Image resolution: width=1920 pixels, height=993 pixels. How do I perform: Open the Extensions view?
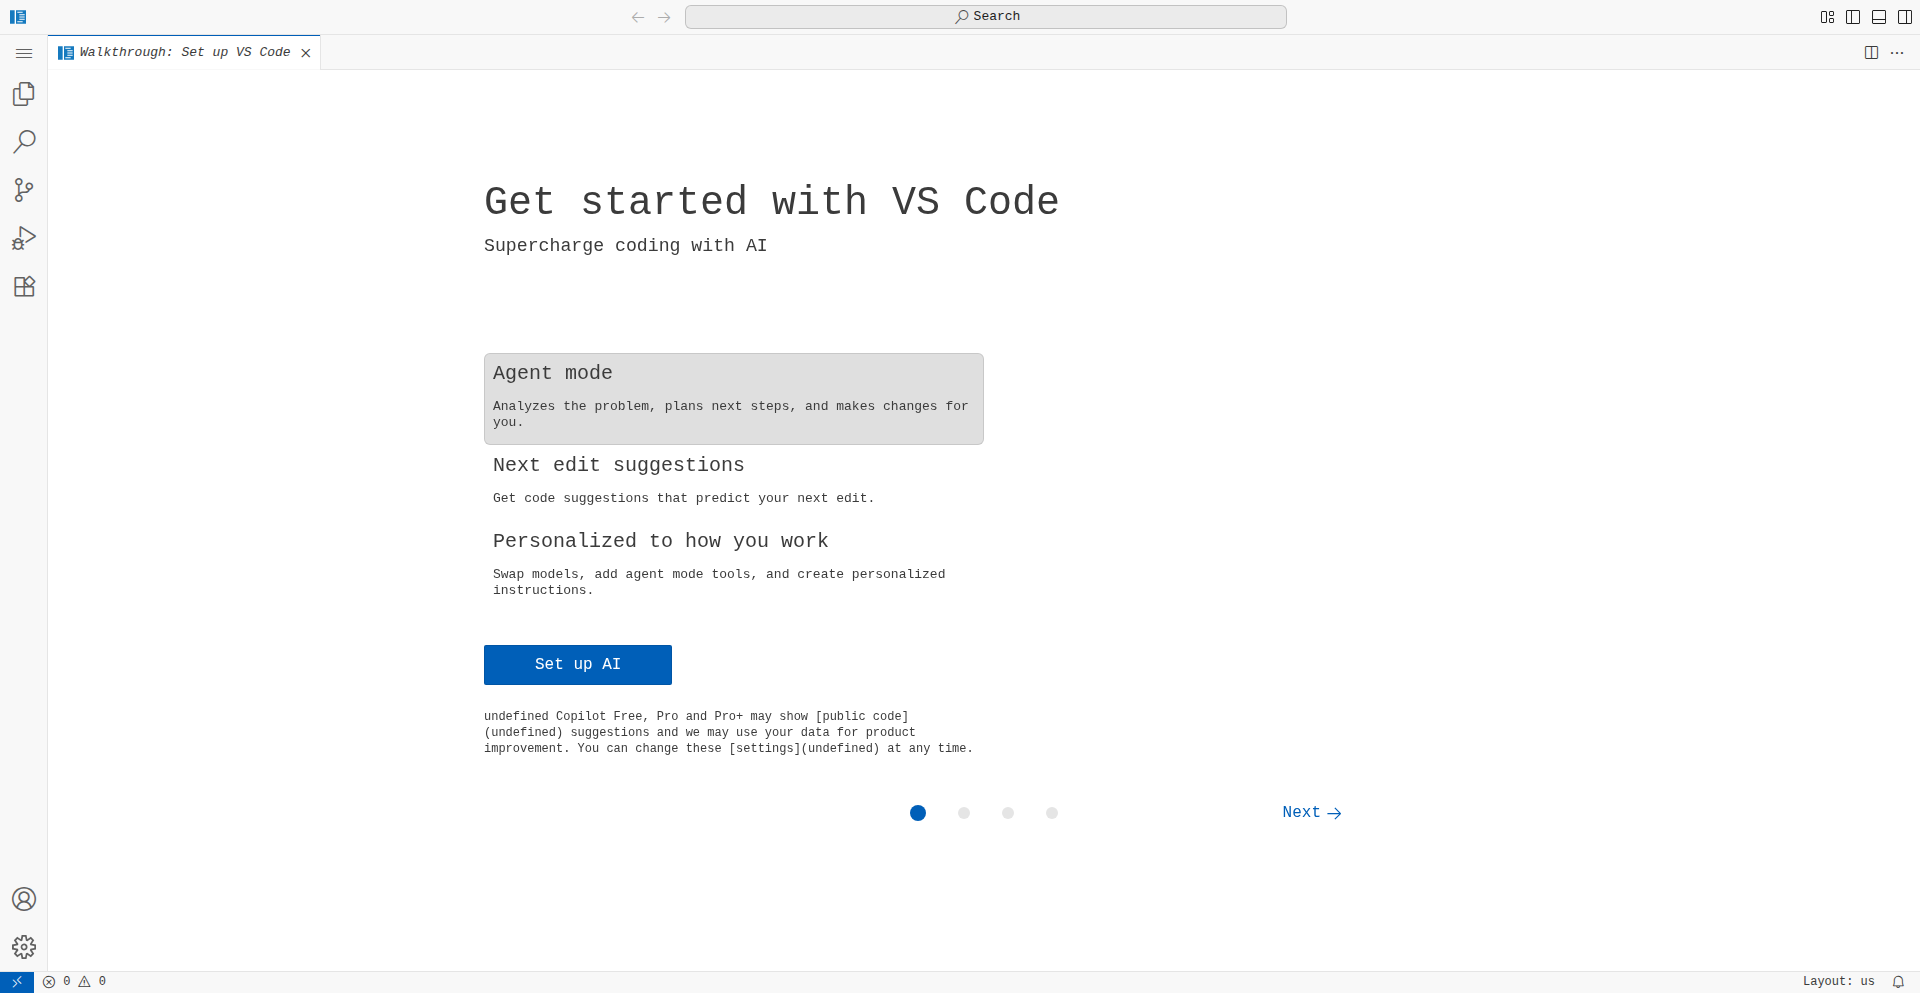click(x=24, y=286)
